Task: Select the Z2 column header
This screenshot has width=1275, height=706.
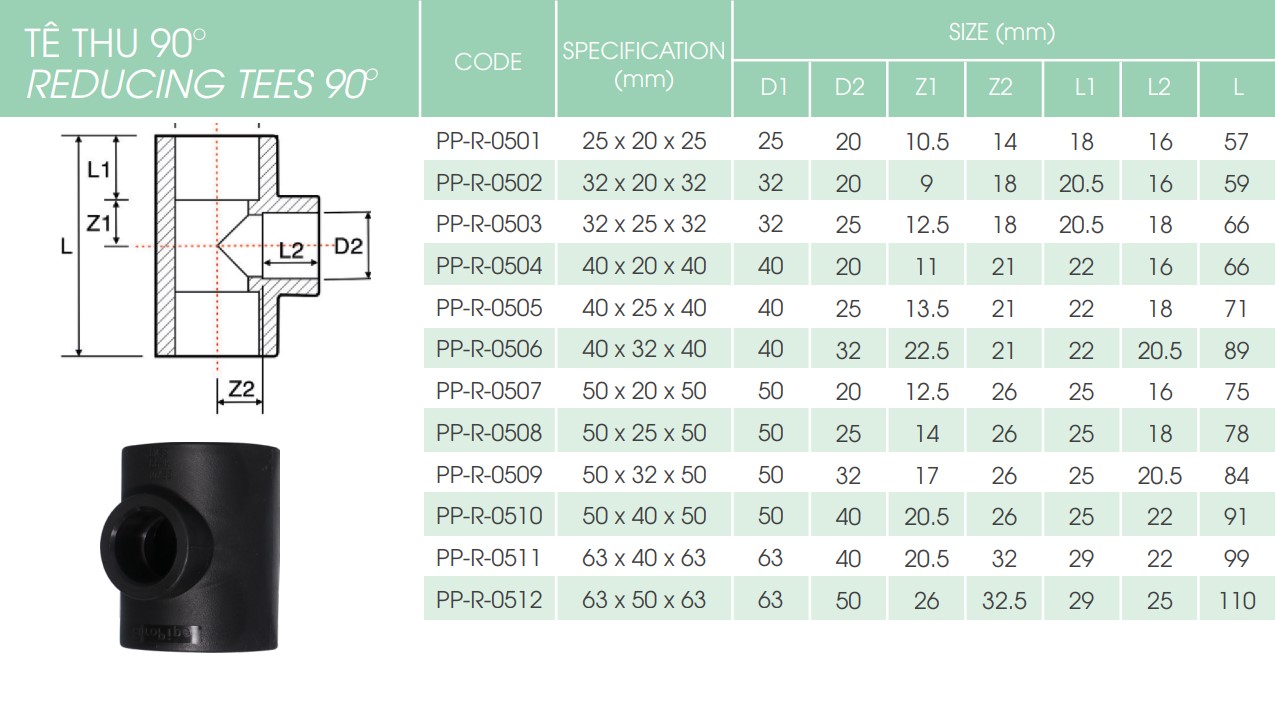Action: 1003,88
